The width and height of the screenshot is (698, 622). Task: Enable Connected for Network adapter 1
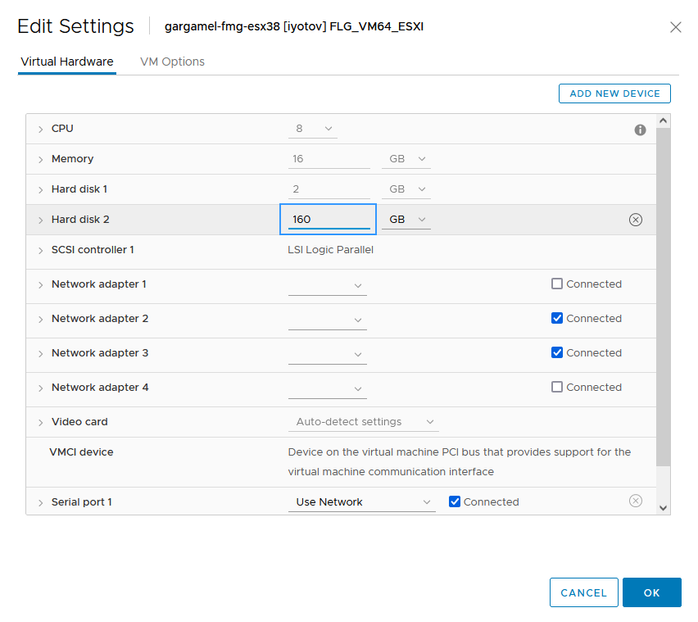coord(557,284)
